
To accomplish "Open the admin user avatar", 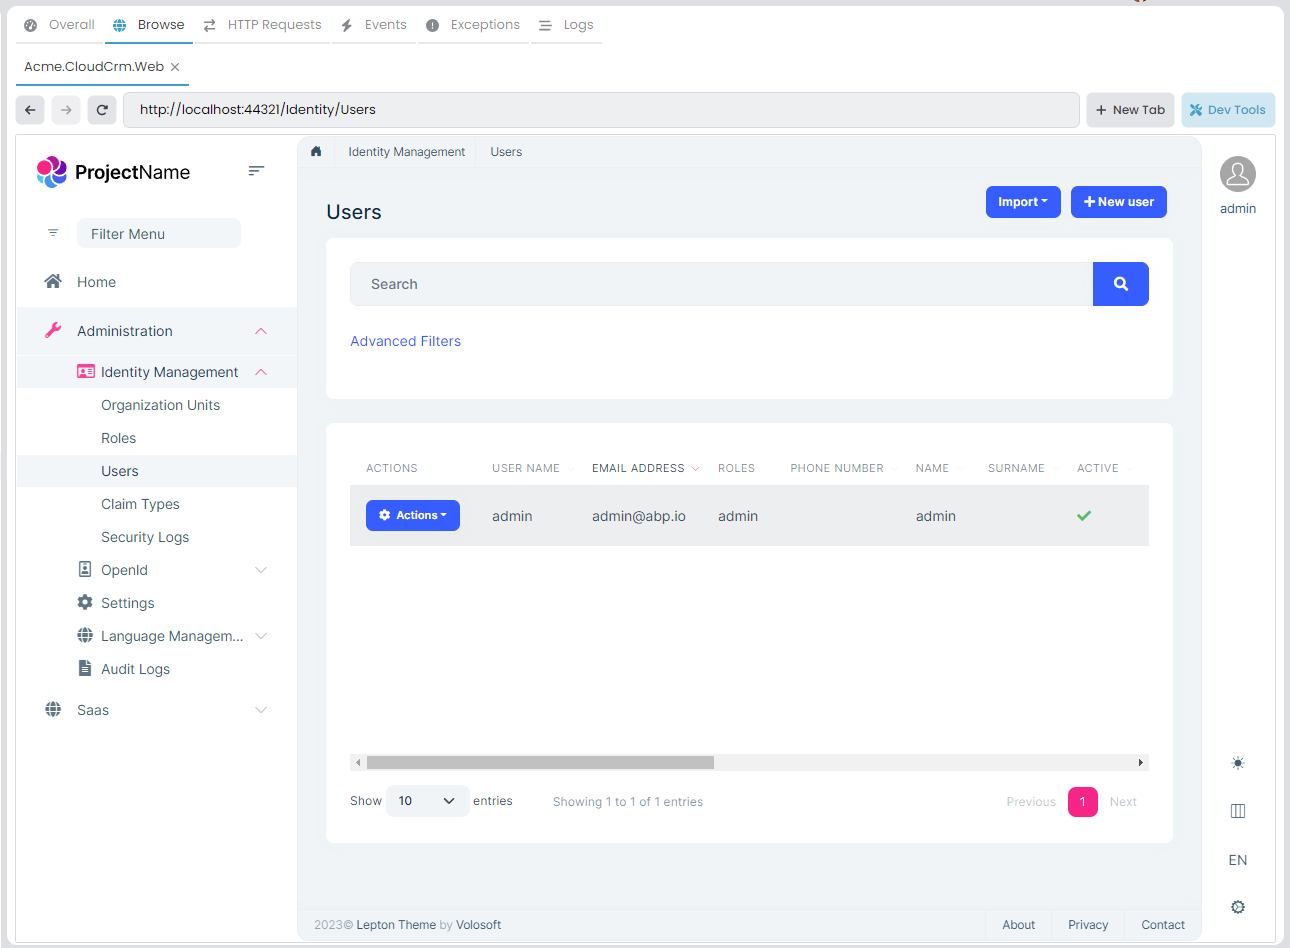I will [1237, 175].
